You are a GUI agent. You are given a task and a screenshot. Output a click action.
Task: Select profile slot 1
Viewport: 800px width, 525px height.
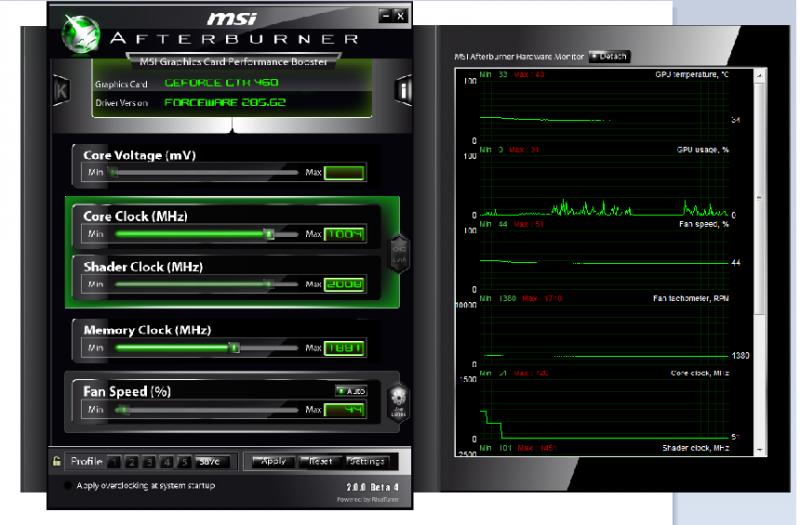[x=114, y=462]
